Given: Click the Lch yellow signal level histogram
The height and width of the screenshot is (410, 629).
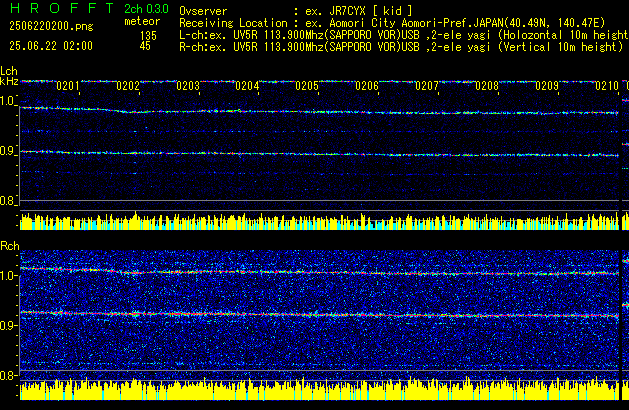Looking at the screenshot, I should pos(319,221).
